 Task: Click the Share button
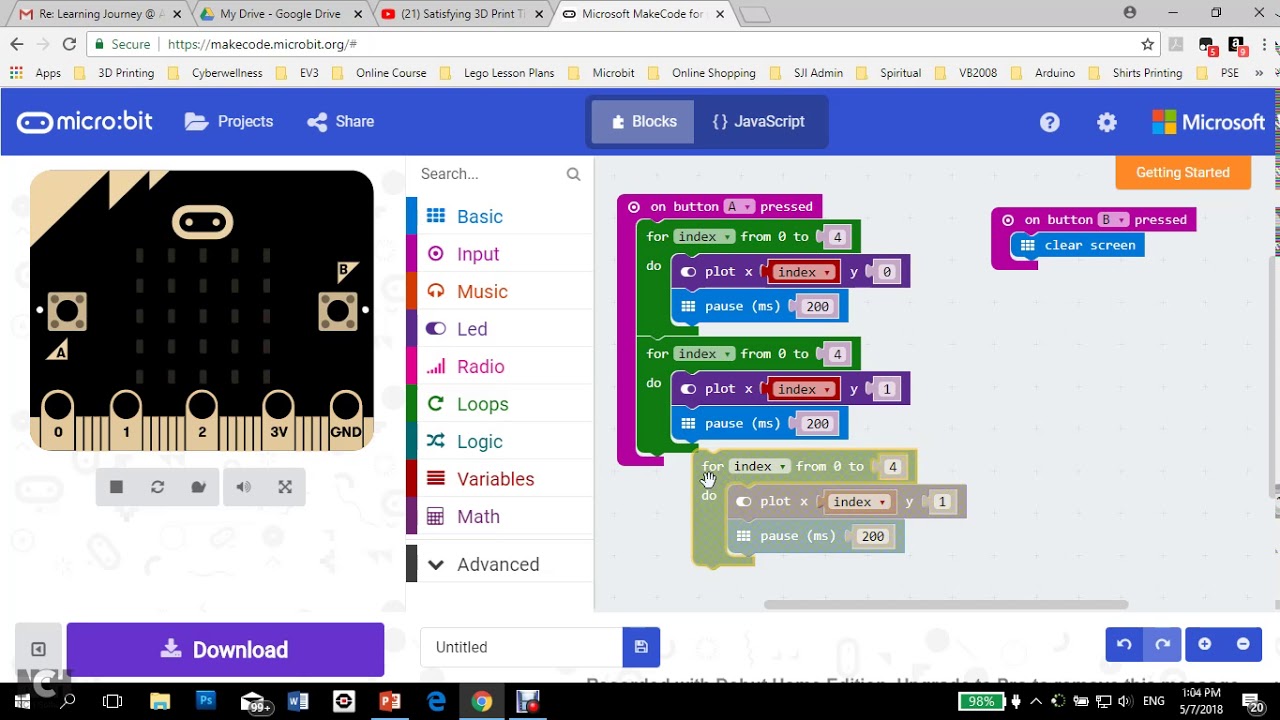point(341,122)
